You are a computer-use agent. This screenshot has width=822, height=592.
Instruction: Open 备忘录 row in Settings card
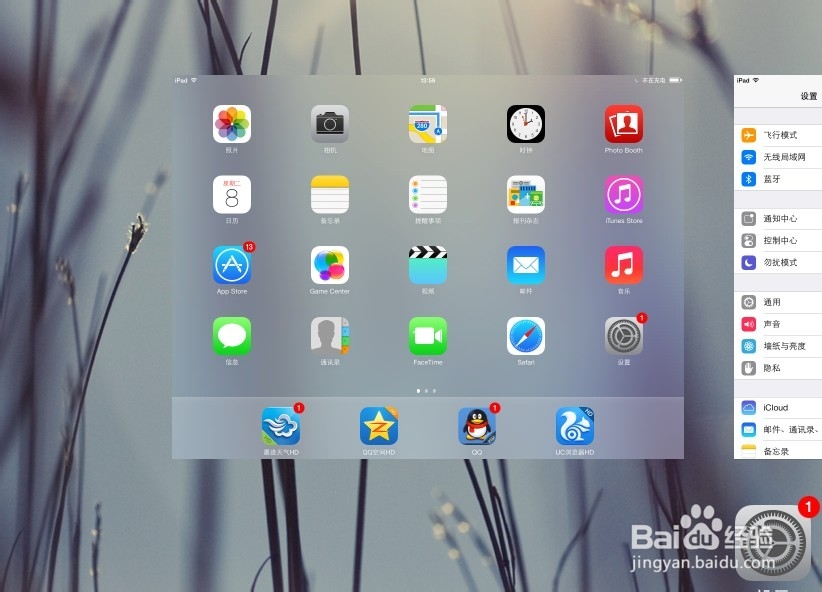[778, 450]
